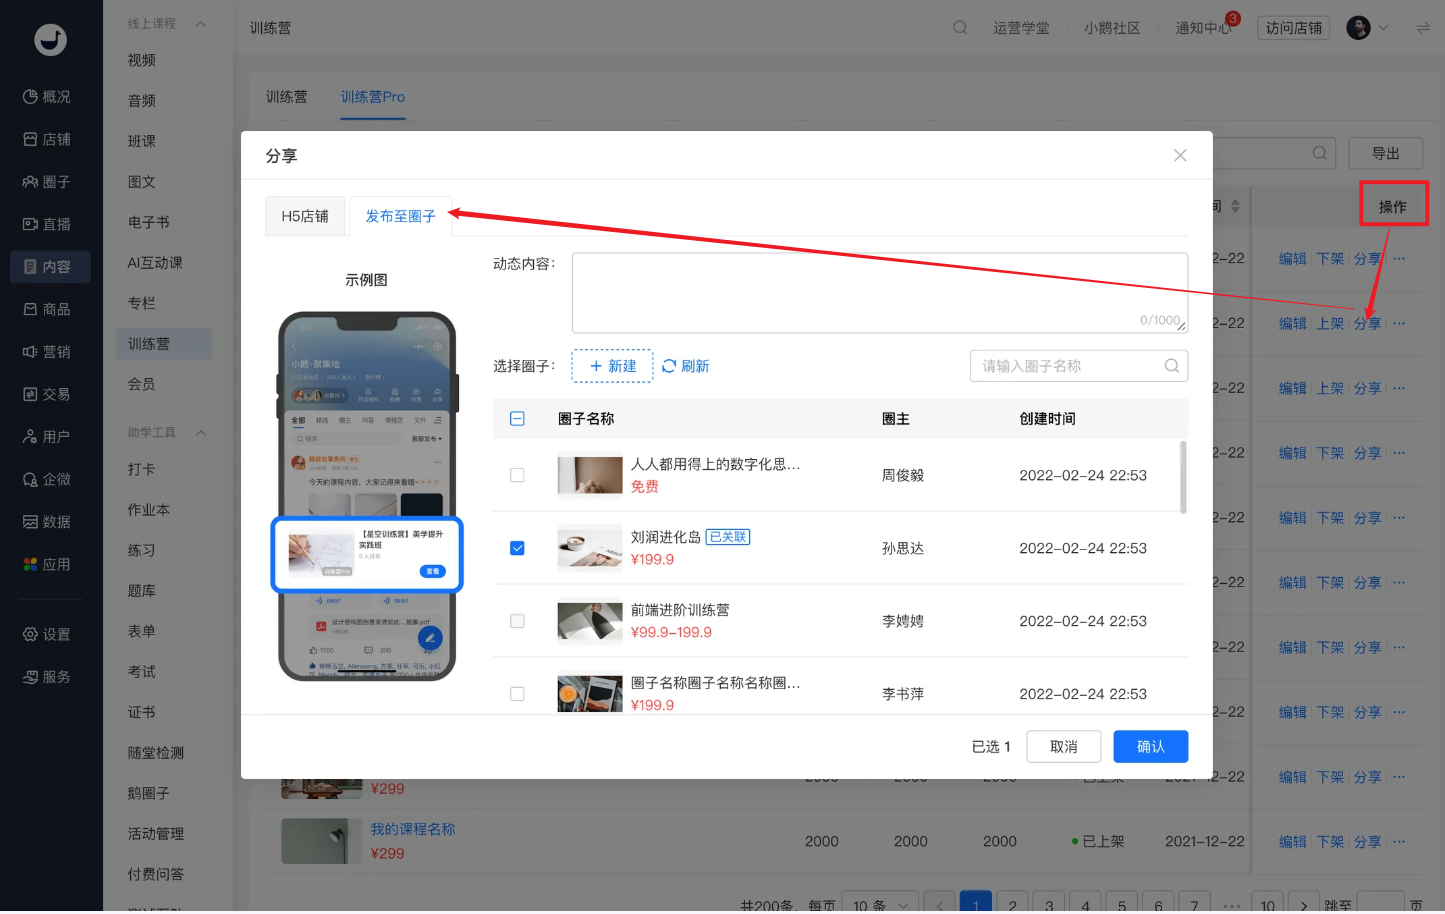Open 设置 settings in left sidebar
This screenshot has width=1445, height=914.
click(47, 634)
